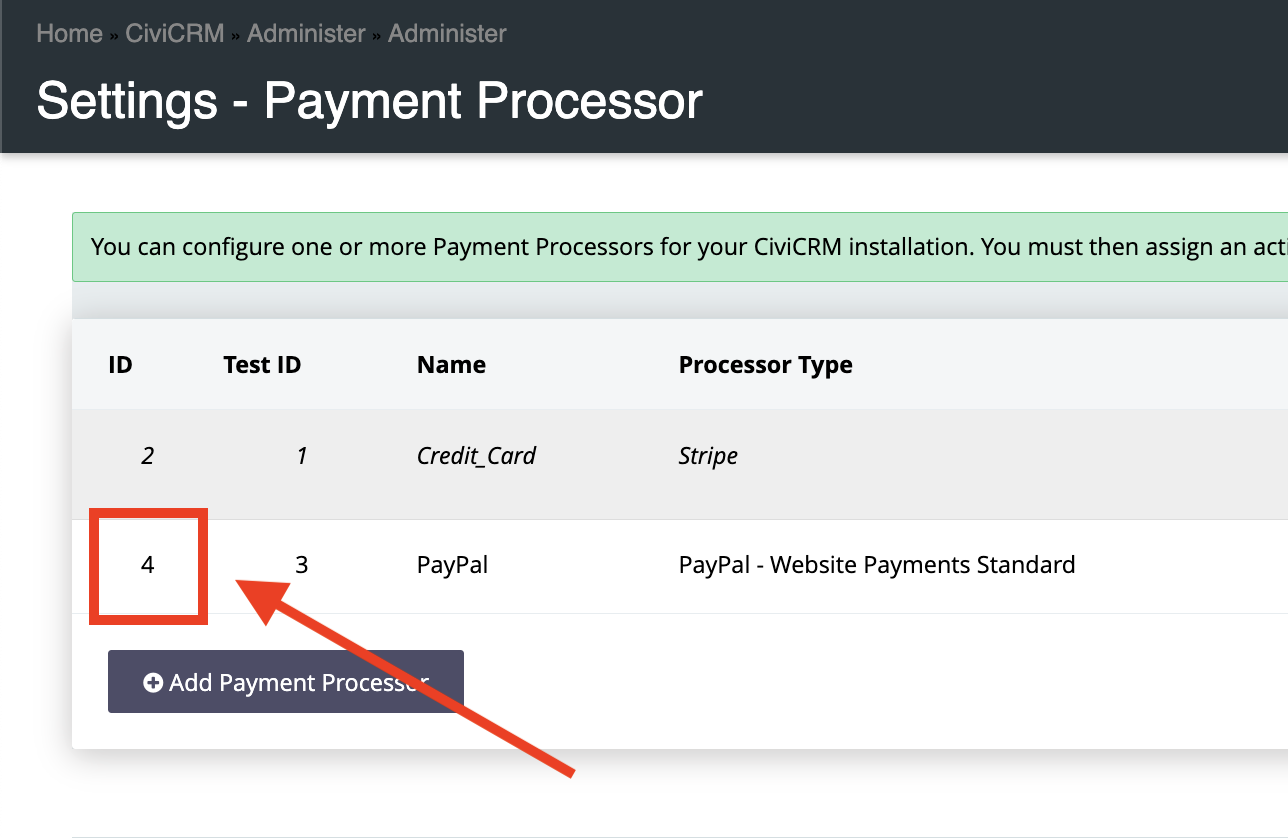1288x838 pixels.
Task: Click the Stripe processor type cell
Action: (x=708, y=456)
